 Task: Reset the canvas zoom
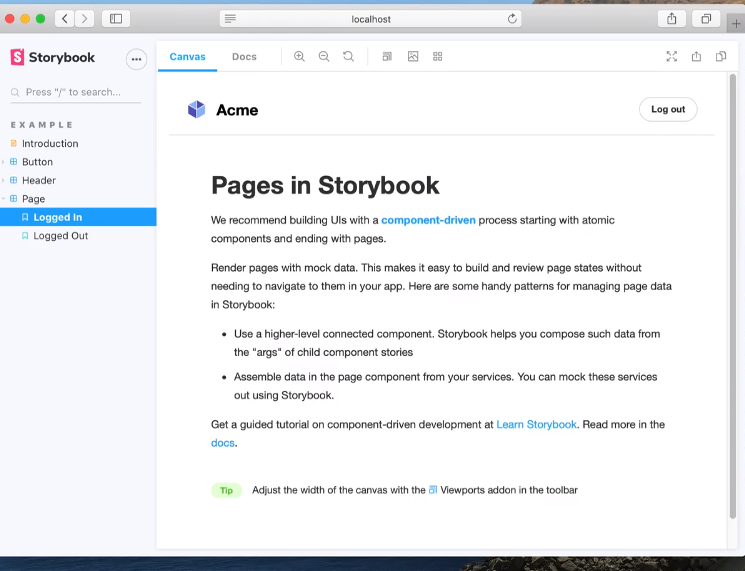click(x=349, y=57)
